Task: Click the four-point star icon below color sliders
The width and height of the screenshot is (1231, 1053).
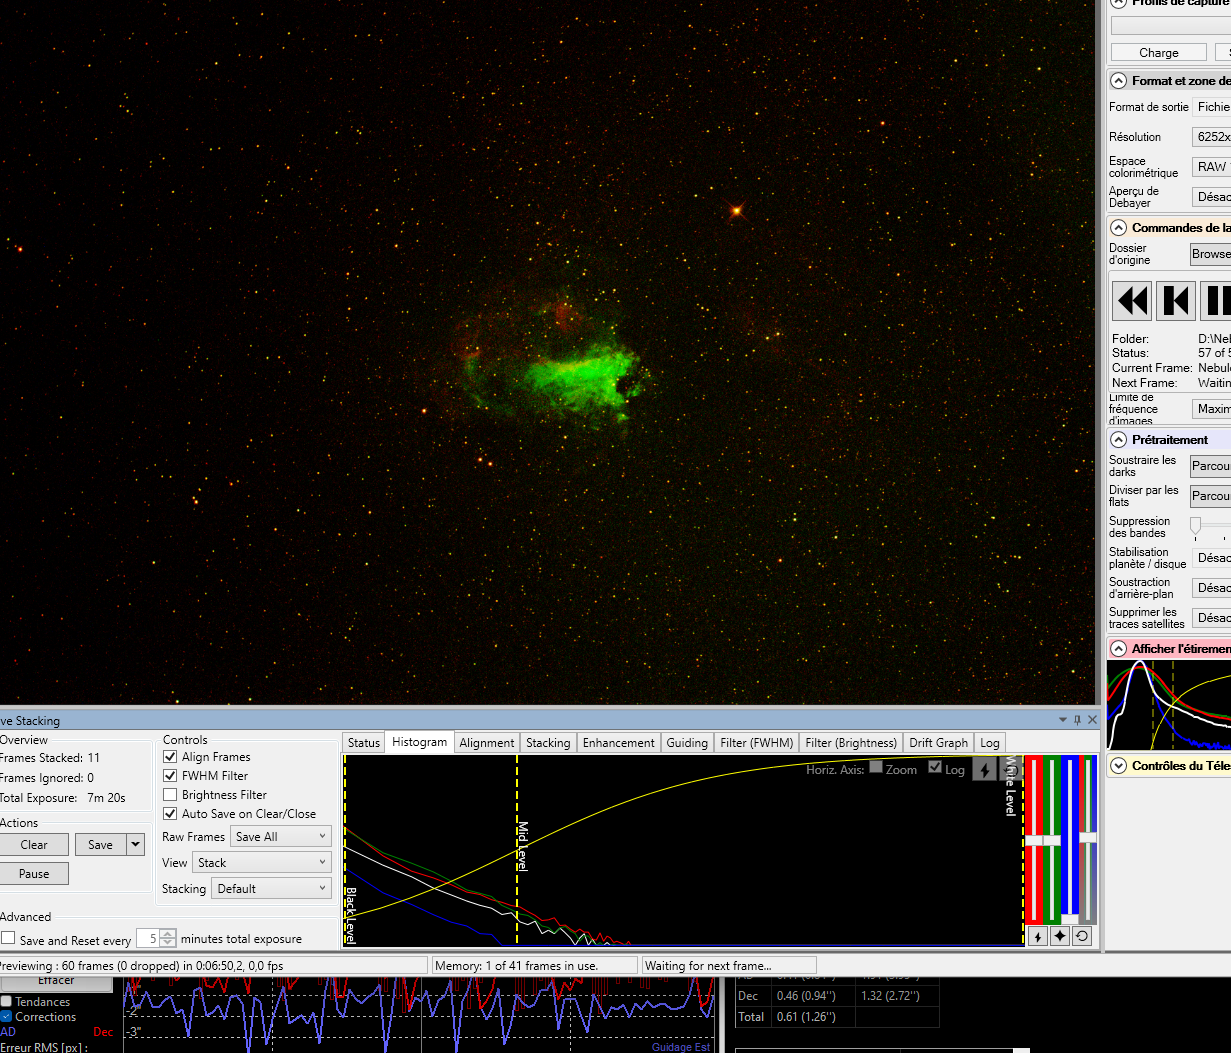Action: (x=1059, y=936)
